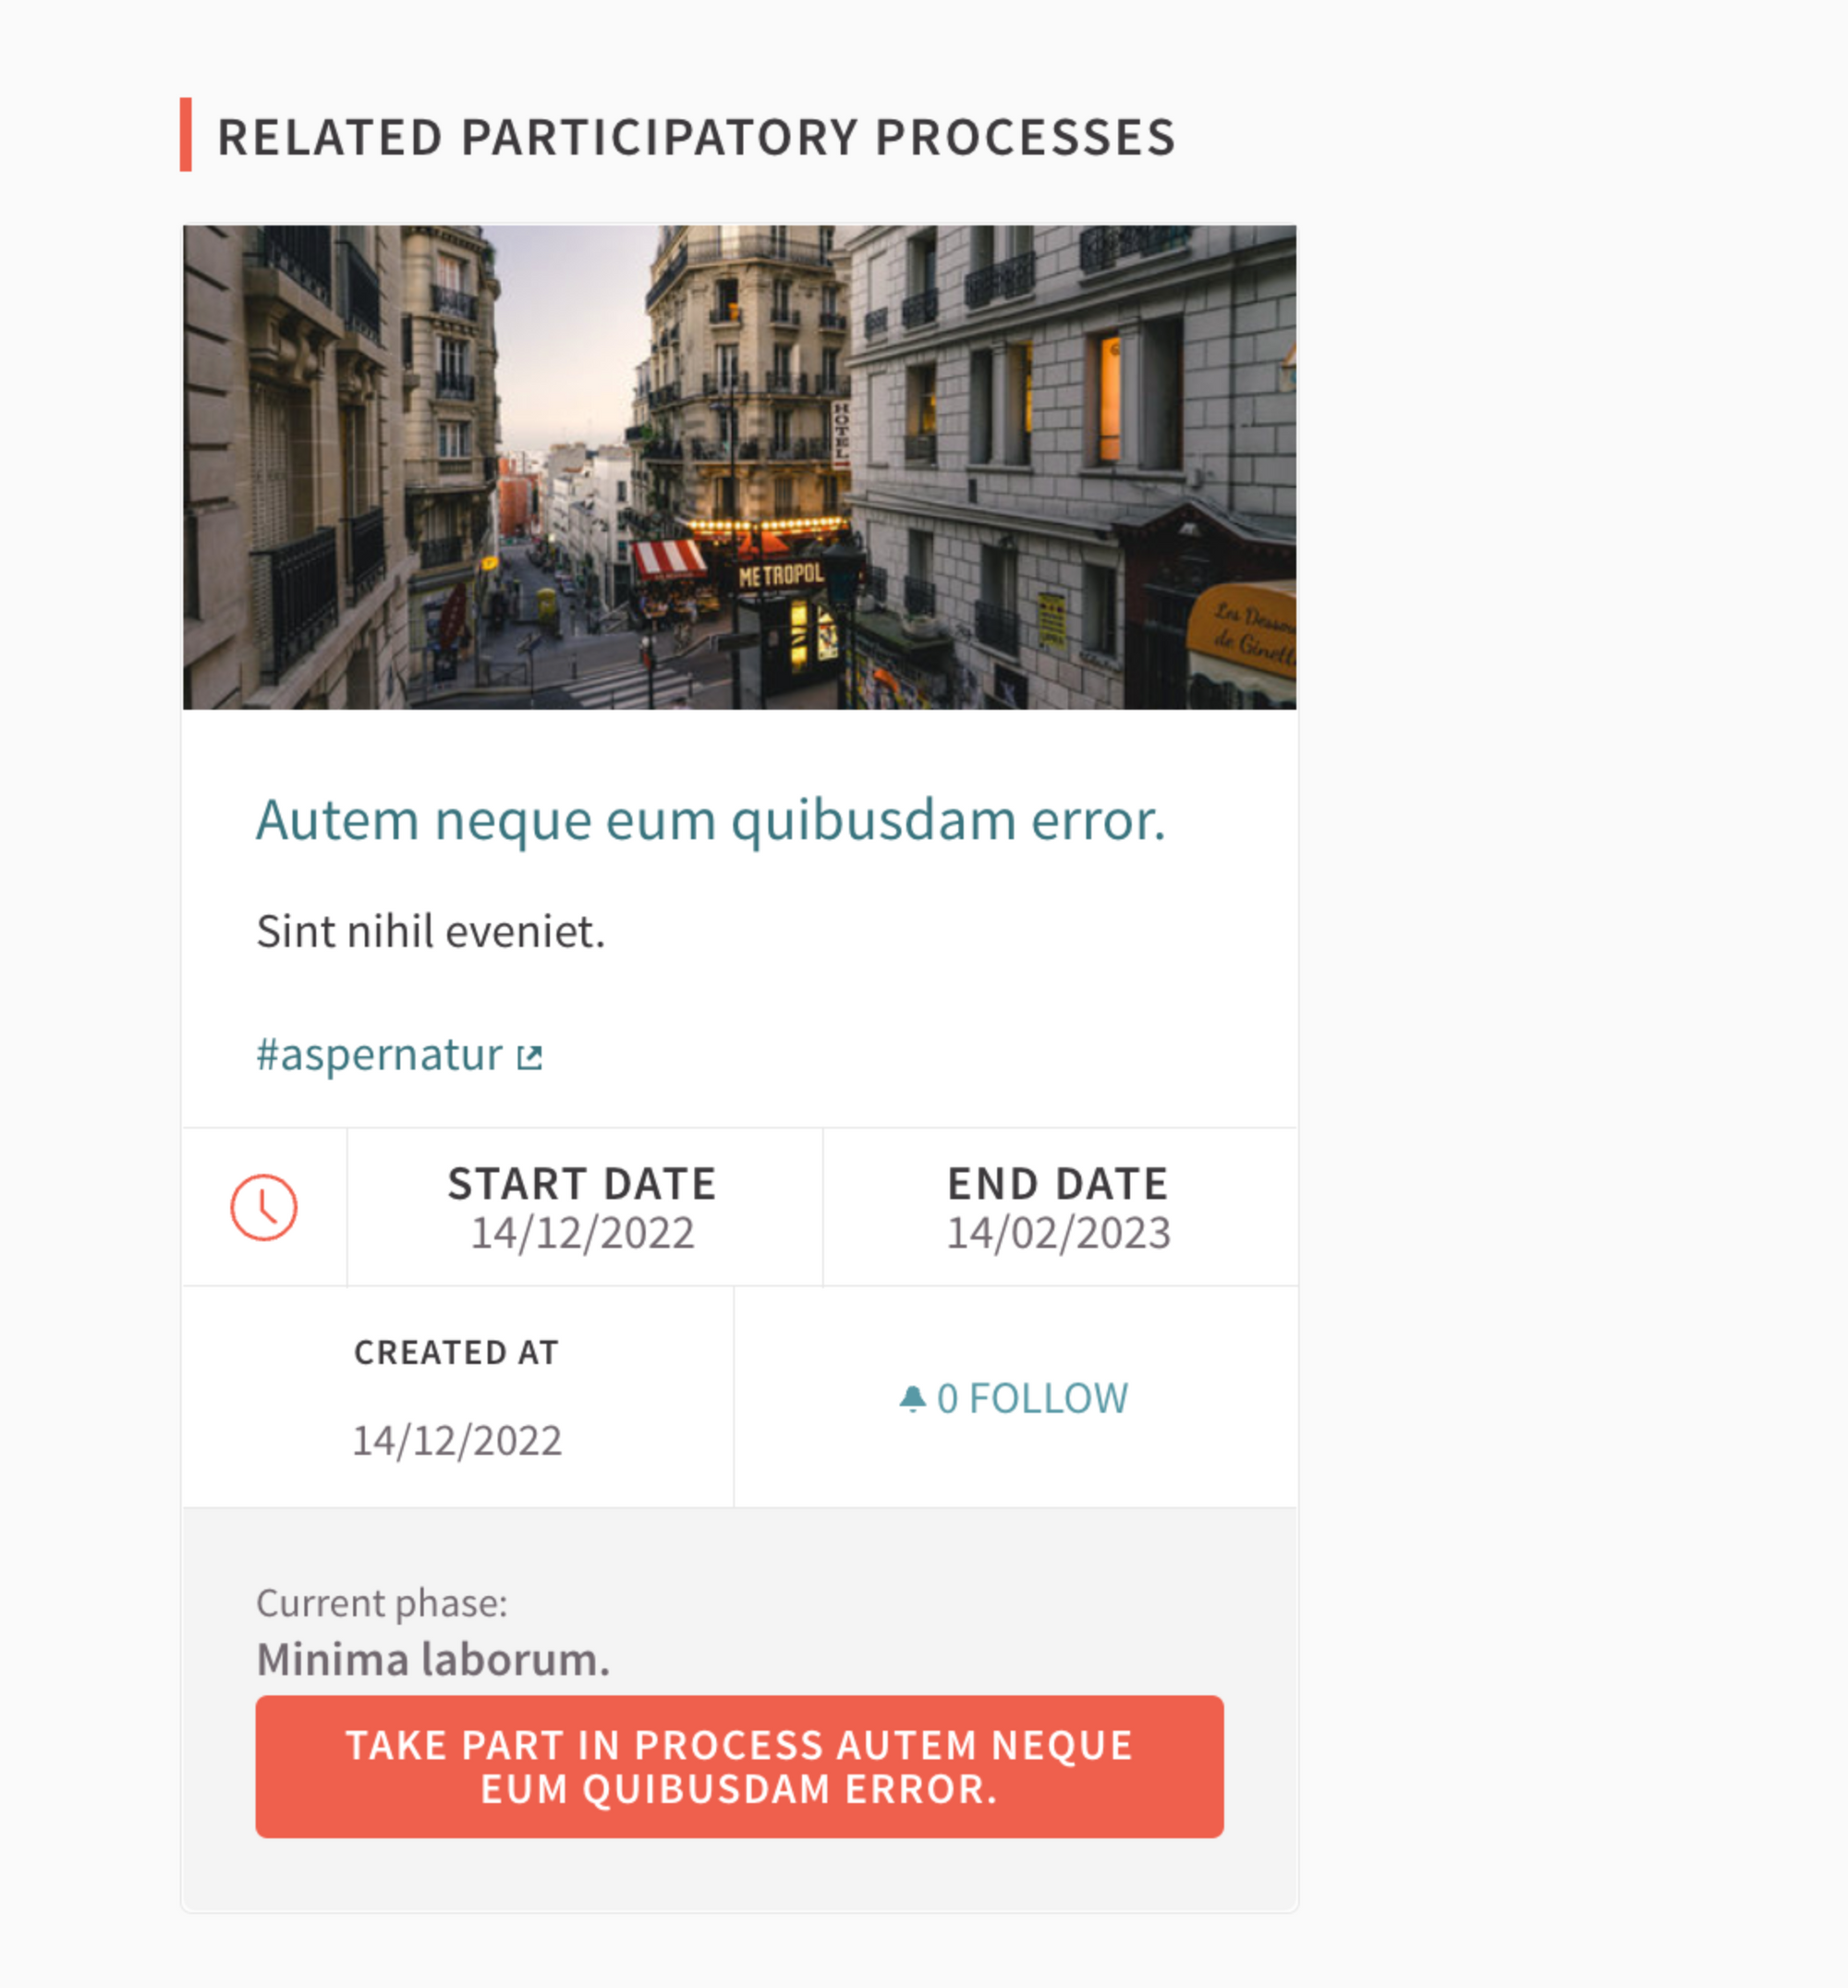The height and width of the screenshot is (1988, 1848).
Task: Click the Take Part in Process button
Action: pyautogui.click(x=740, y=1767)
